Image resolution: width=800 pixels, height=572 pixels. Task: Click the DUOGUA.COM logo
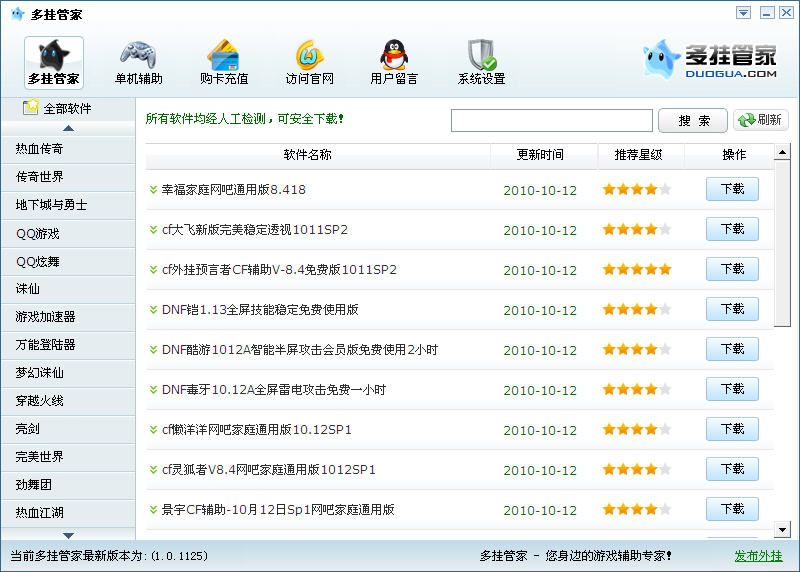(710, 60)
